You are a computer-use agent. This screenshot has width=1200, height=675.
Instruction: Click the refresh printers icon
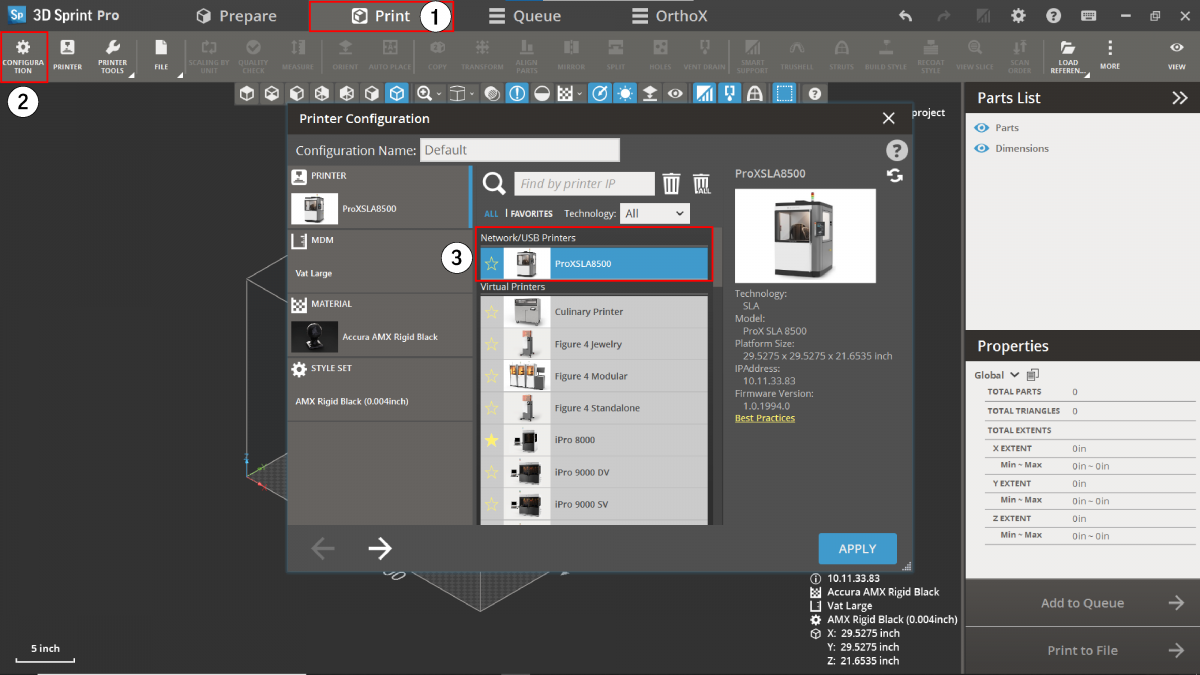[895, 176]
